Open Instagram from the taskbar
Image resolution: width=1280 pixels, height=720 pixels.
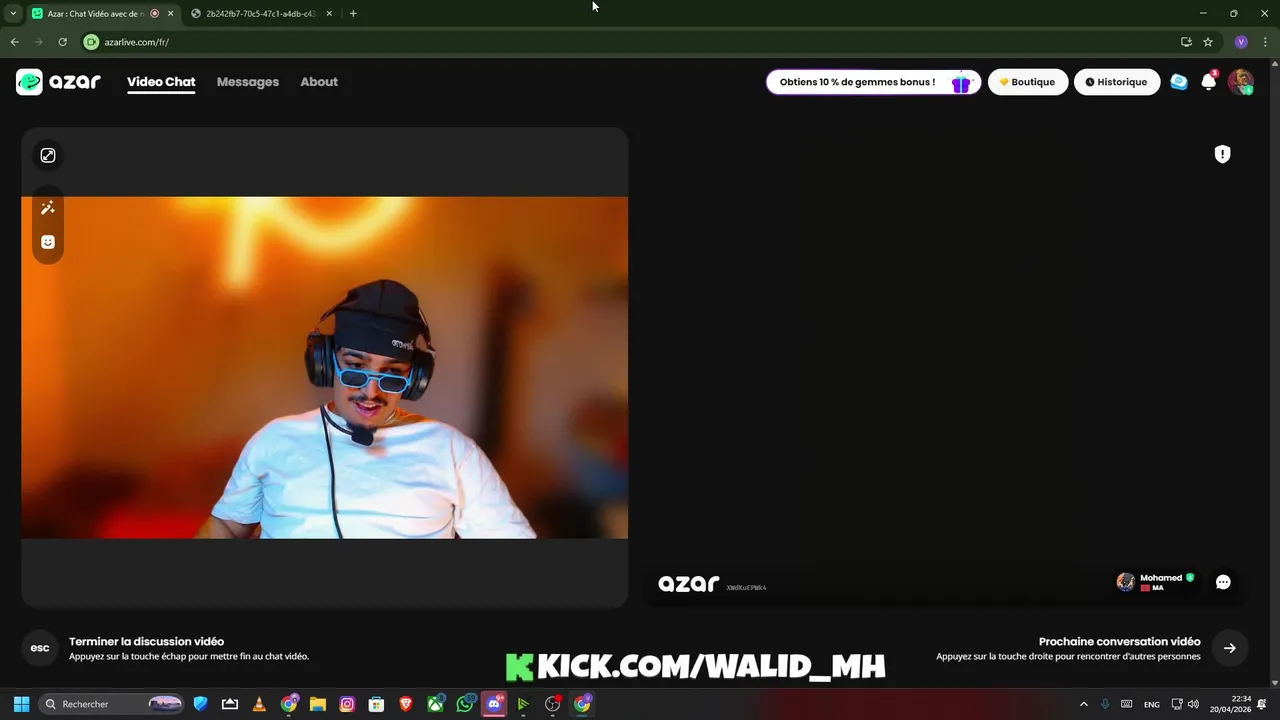click(x=347, y=704)
